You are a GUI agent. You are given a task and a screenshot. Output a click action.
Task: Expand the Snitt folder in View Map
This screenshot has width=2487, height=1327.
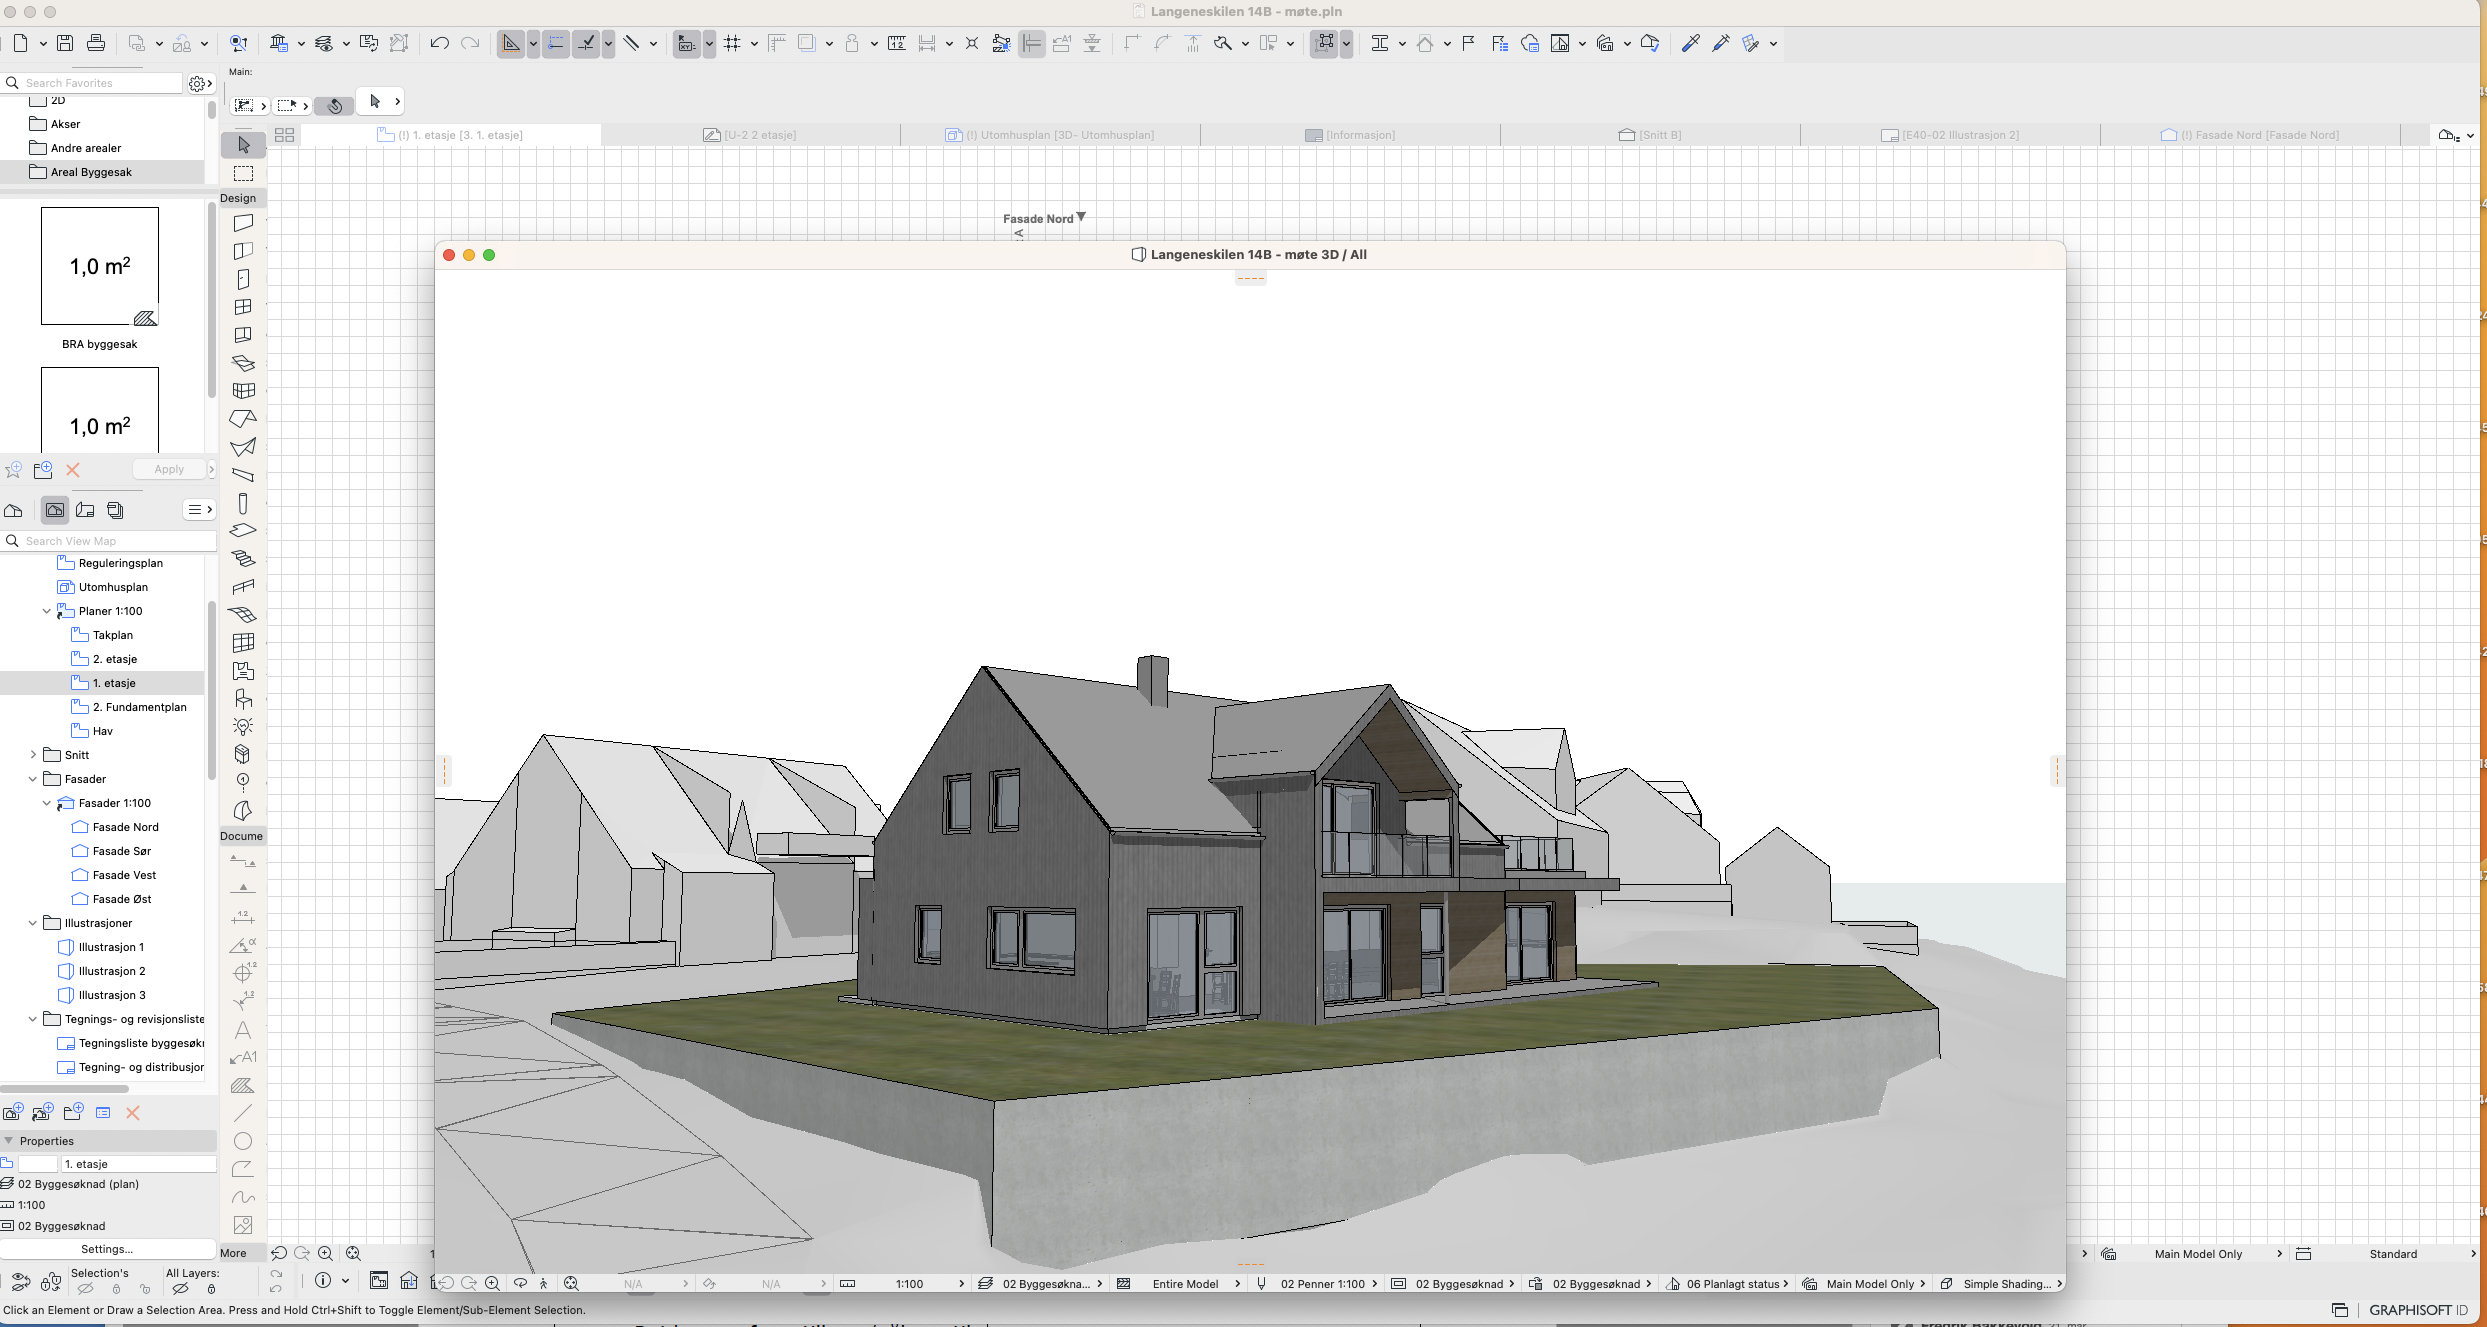(x=33, y=755)
